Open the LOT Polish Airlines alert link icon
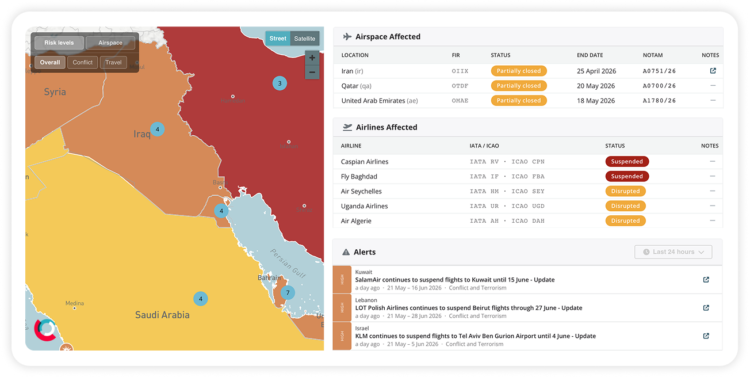The height and width of the screenshot is (377, 750). pyautogui.click(x=706, y=308)
